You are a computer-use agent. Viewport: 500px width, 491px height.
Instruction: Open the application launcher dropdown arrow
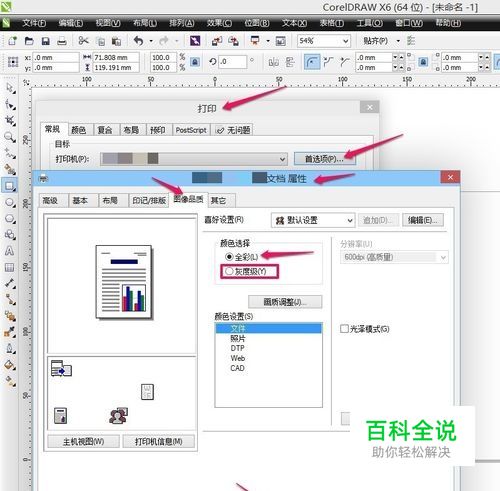(x=268, y=41)
